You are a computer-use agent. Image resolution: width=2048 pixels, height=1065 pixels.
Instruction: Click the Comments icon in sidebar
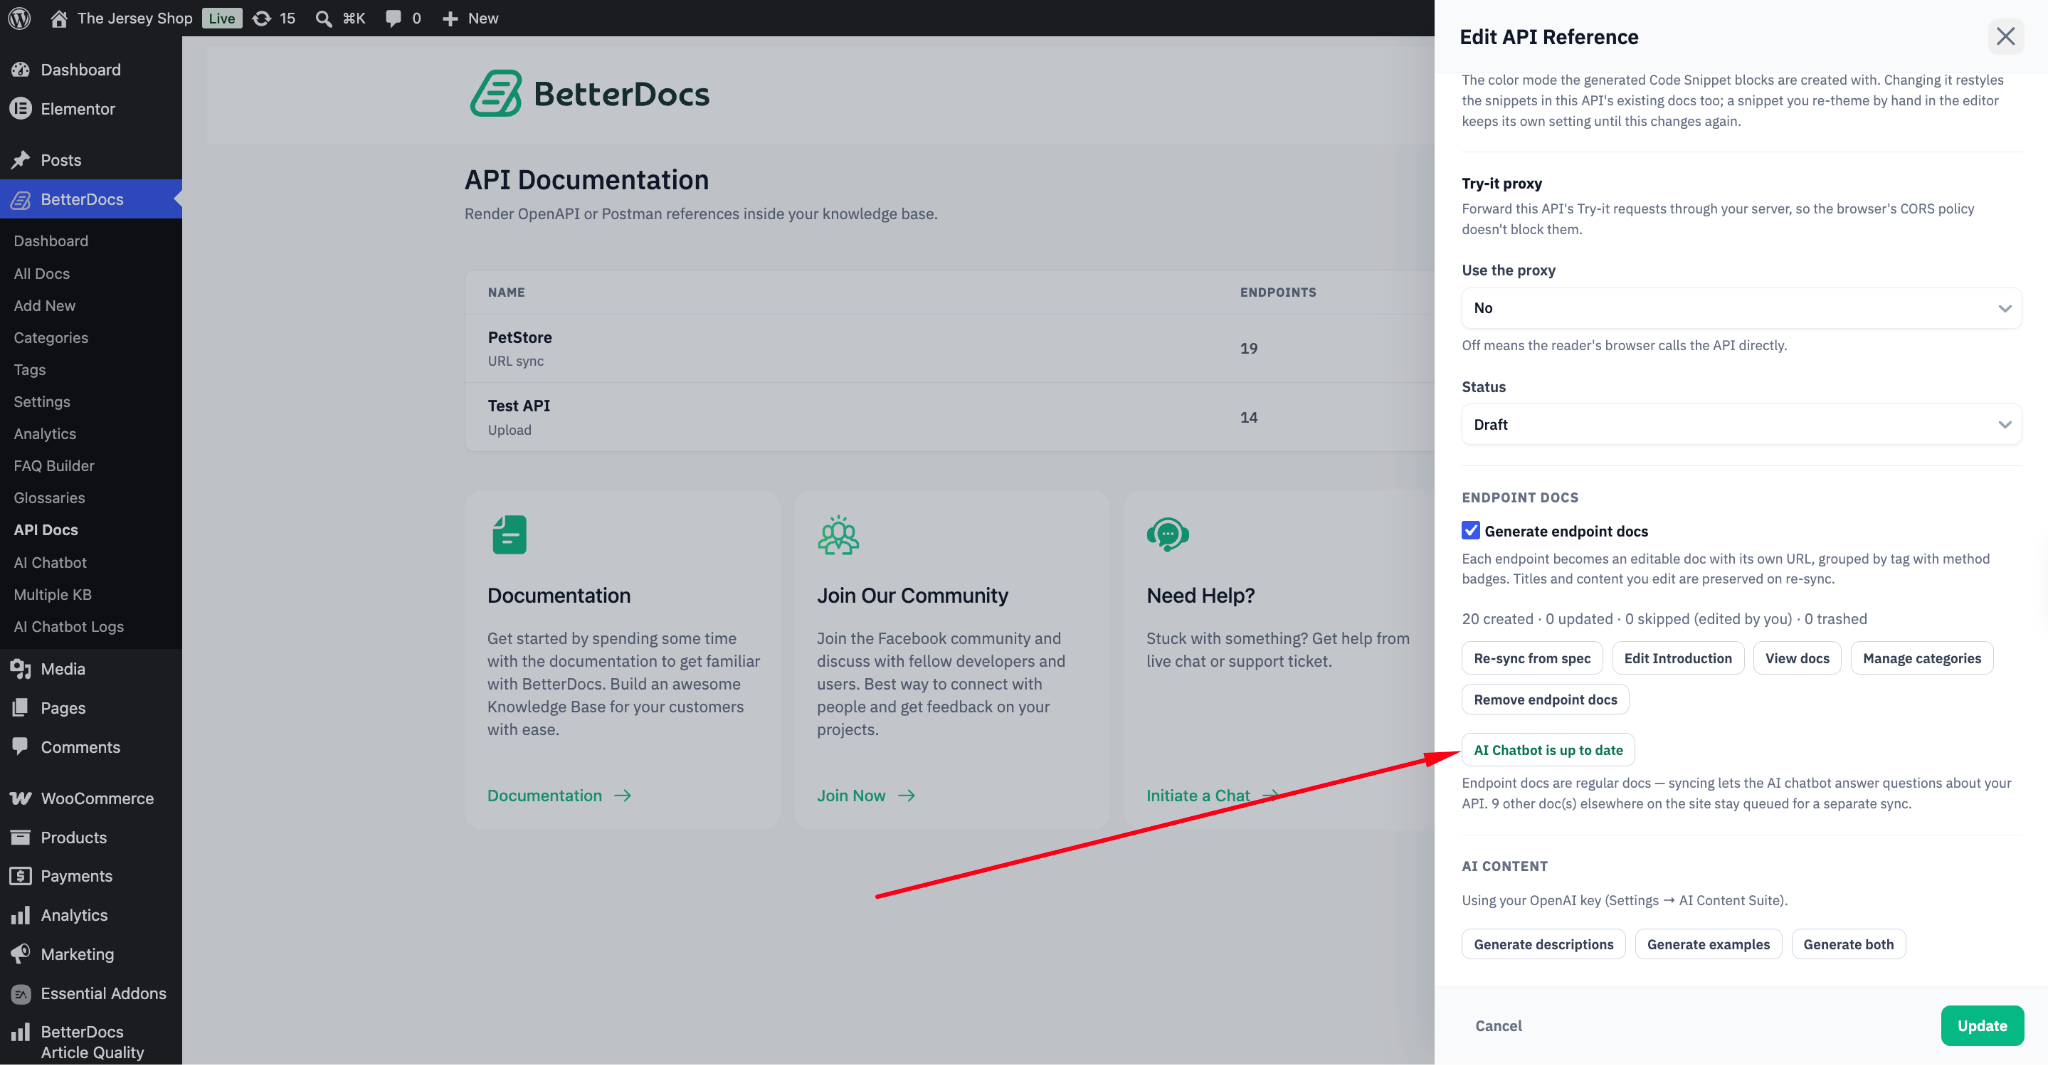[x=20, y=747]
